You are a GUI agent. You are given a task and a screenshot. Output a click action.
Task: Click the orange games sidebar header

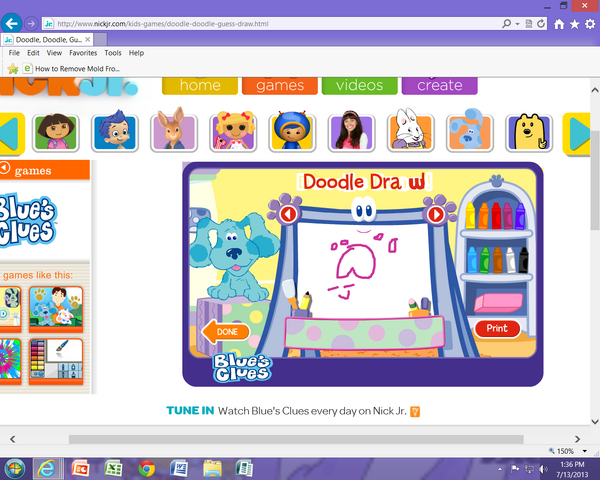pyautogui.click(x=45, y=170)
